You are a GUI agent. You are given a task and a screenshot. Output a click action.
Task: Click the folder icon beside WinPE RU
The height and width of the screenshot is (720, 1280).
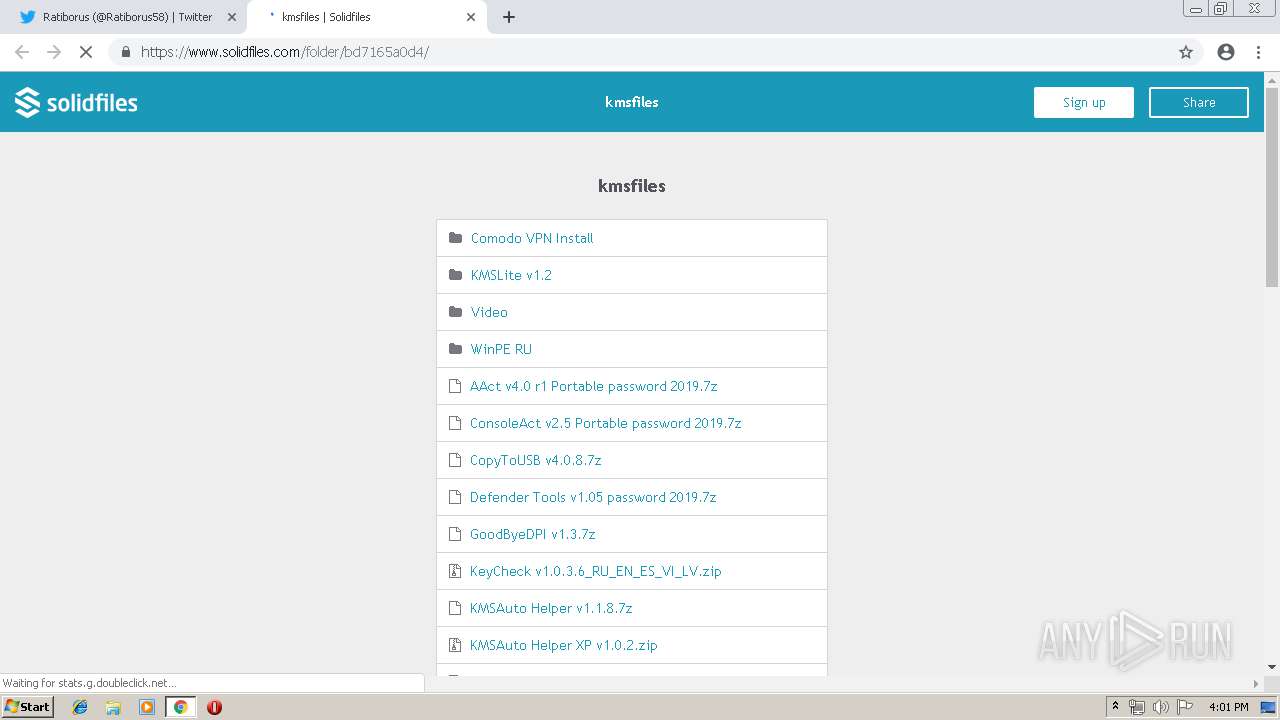coord(456,349)
